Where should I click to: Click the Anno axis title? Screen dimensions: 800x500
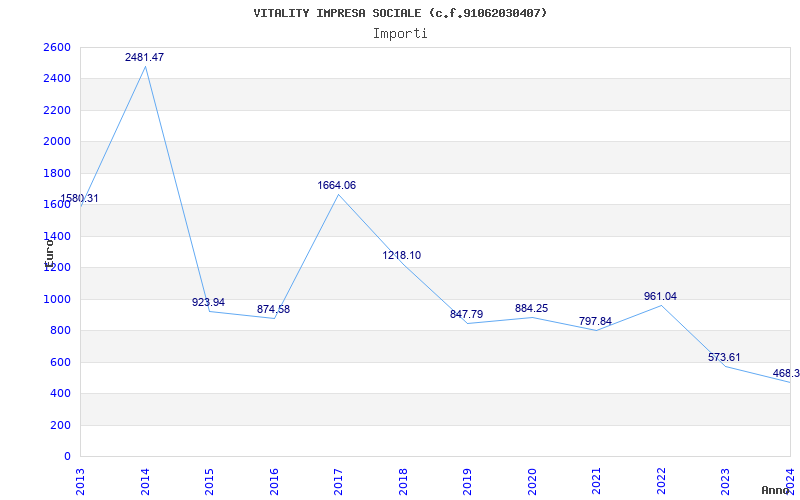776,490
